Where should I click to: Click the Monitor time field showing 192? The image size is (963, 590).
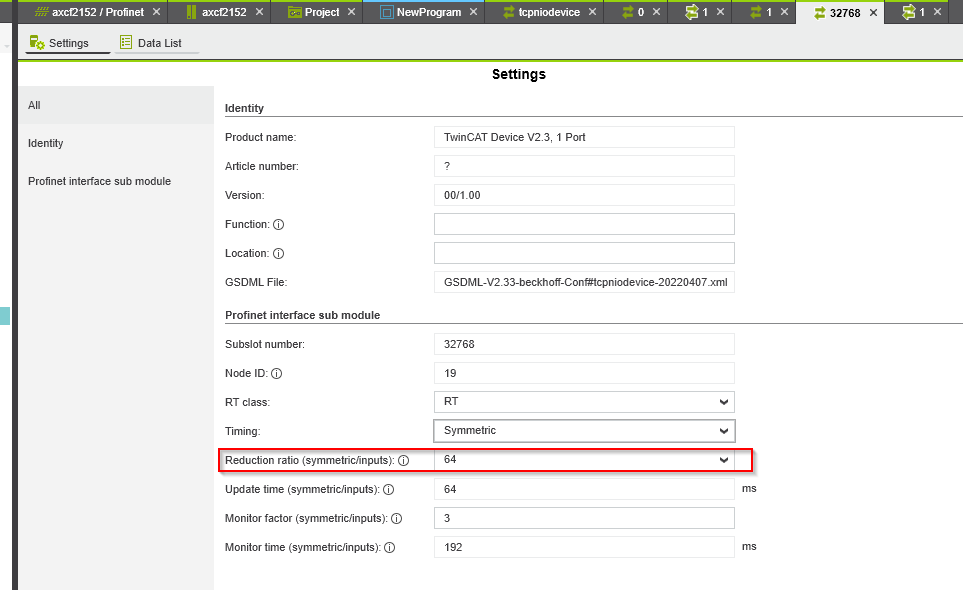584,547
